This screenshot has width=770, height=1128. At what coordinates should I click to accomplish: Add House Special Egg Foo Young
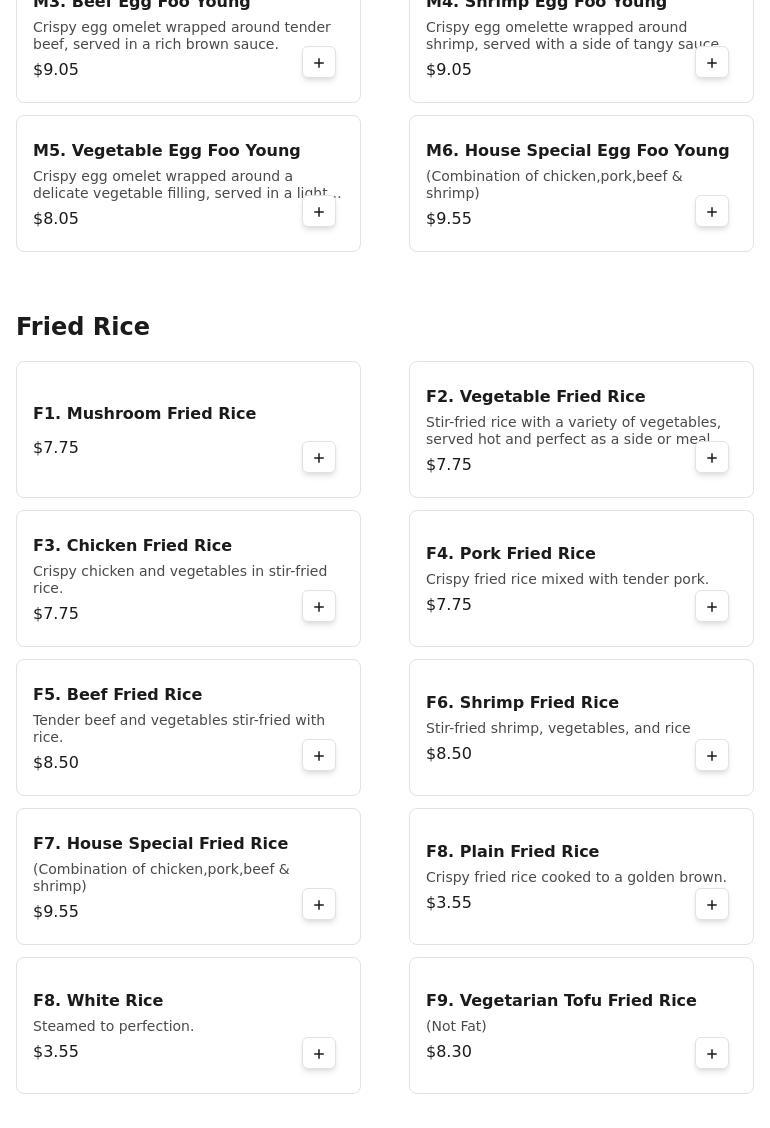(x=712, y=212)
